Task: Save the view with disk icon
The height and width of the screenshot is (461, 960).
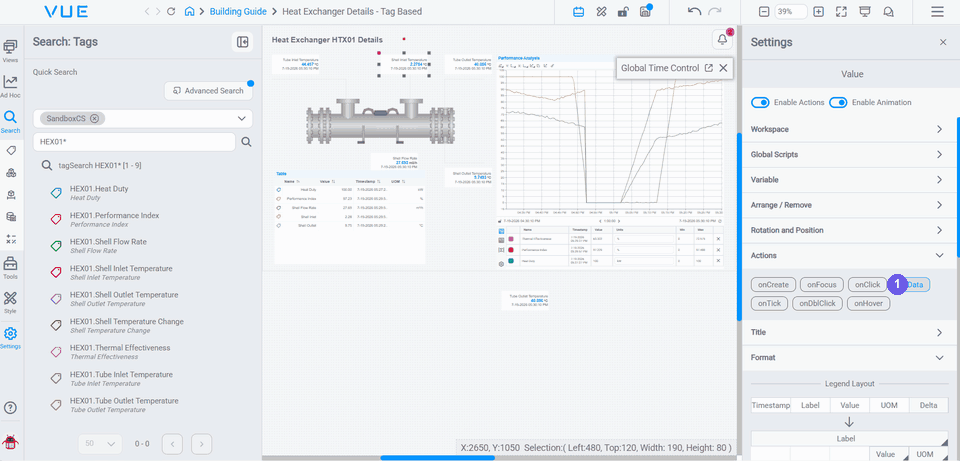Action: point(645,12)
